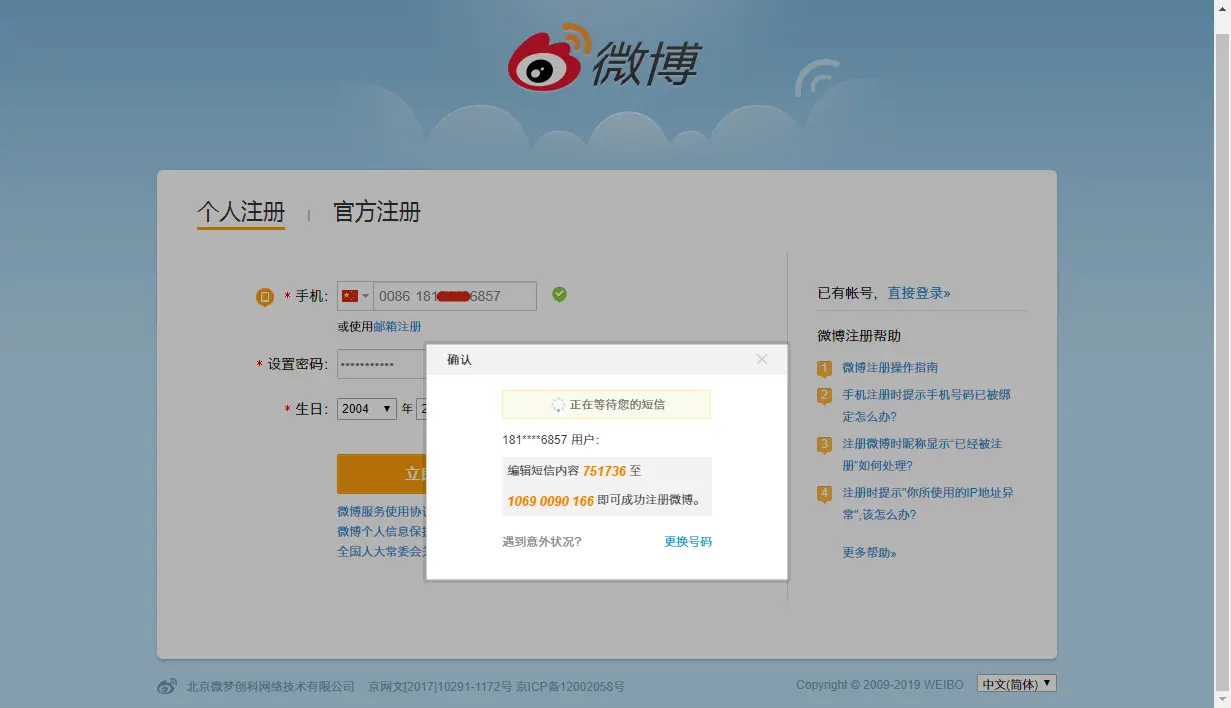Click the orange phone icon beside 手机
Screen dimensions: 1231x708
(x=264, y=297)
